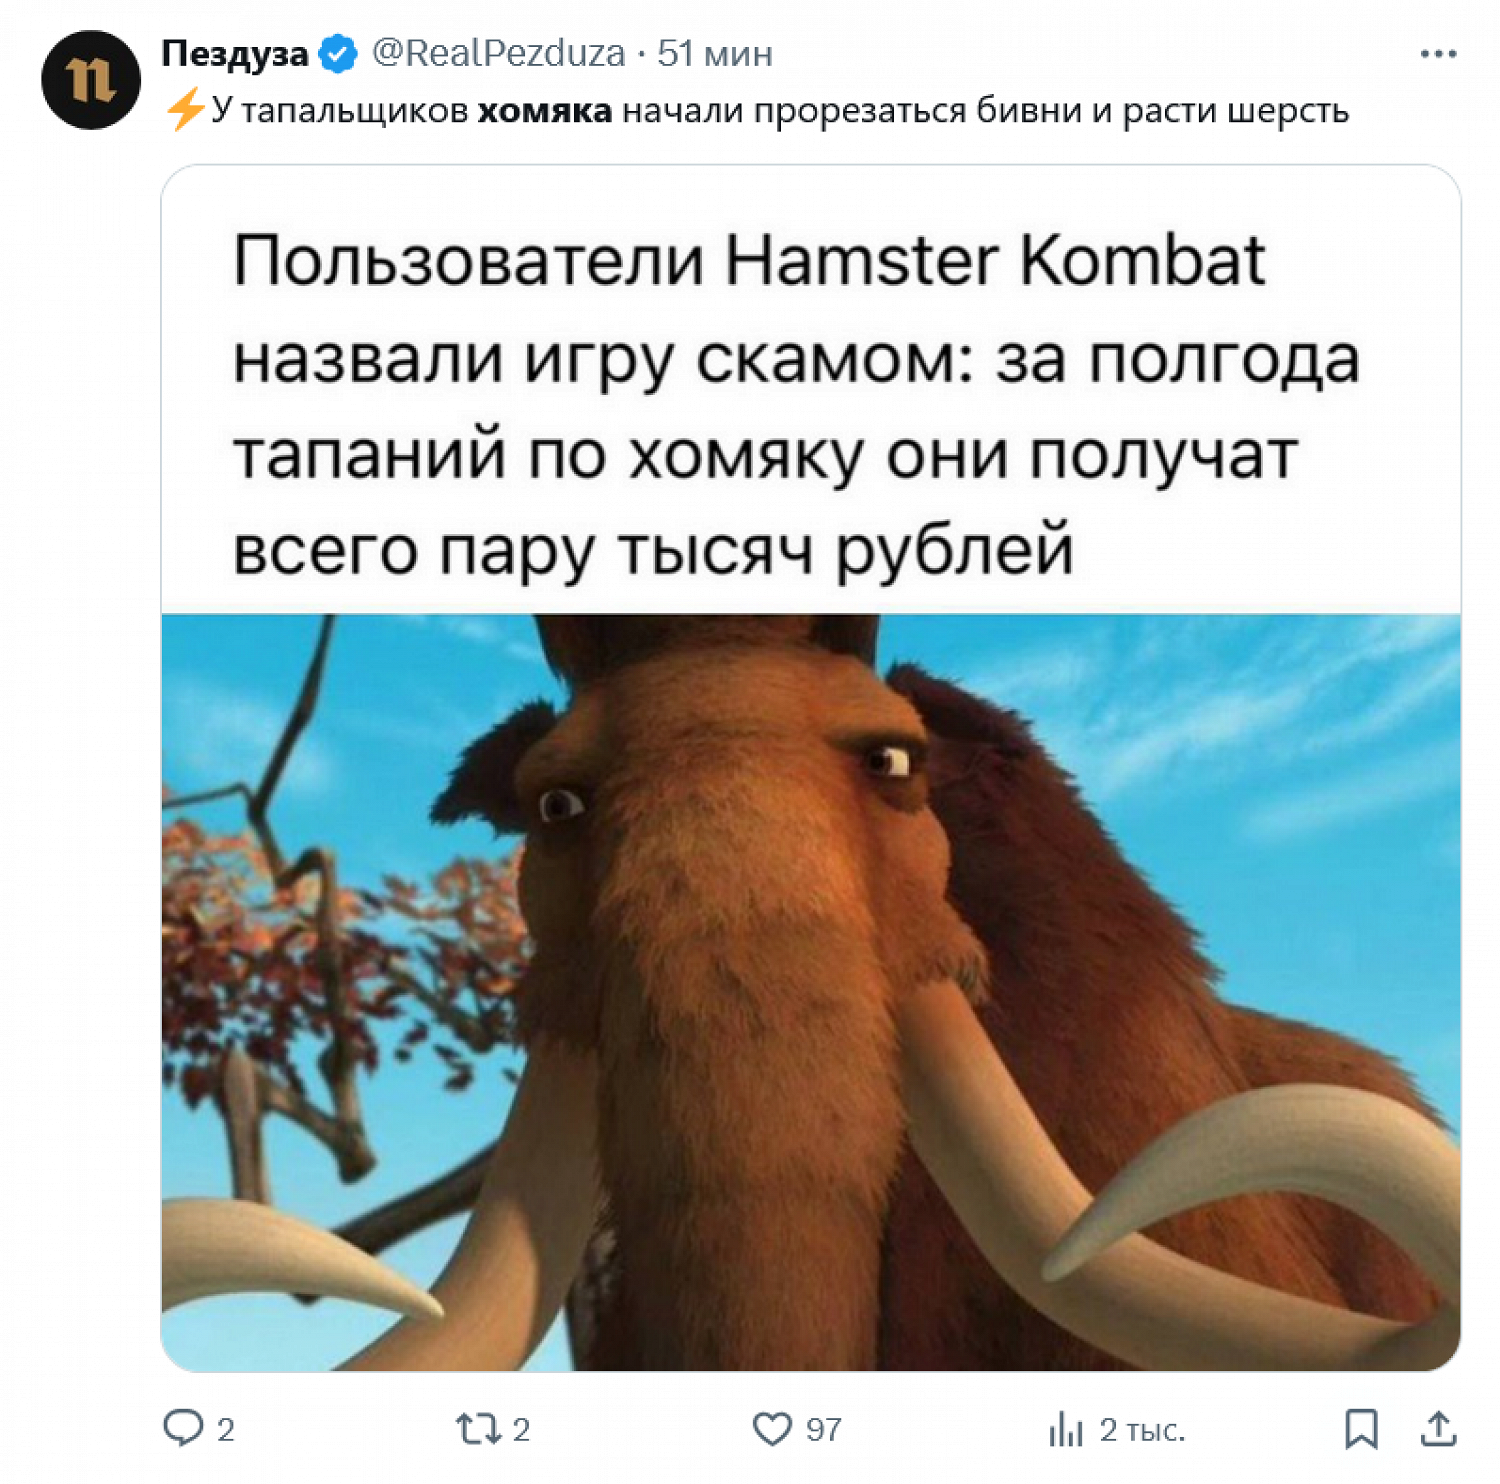Retweet using the arrows icon
The image size is (1500, 1484).
coord(478,1429)
